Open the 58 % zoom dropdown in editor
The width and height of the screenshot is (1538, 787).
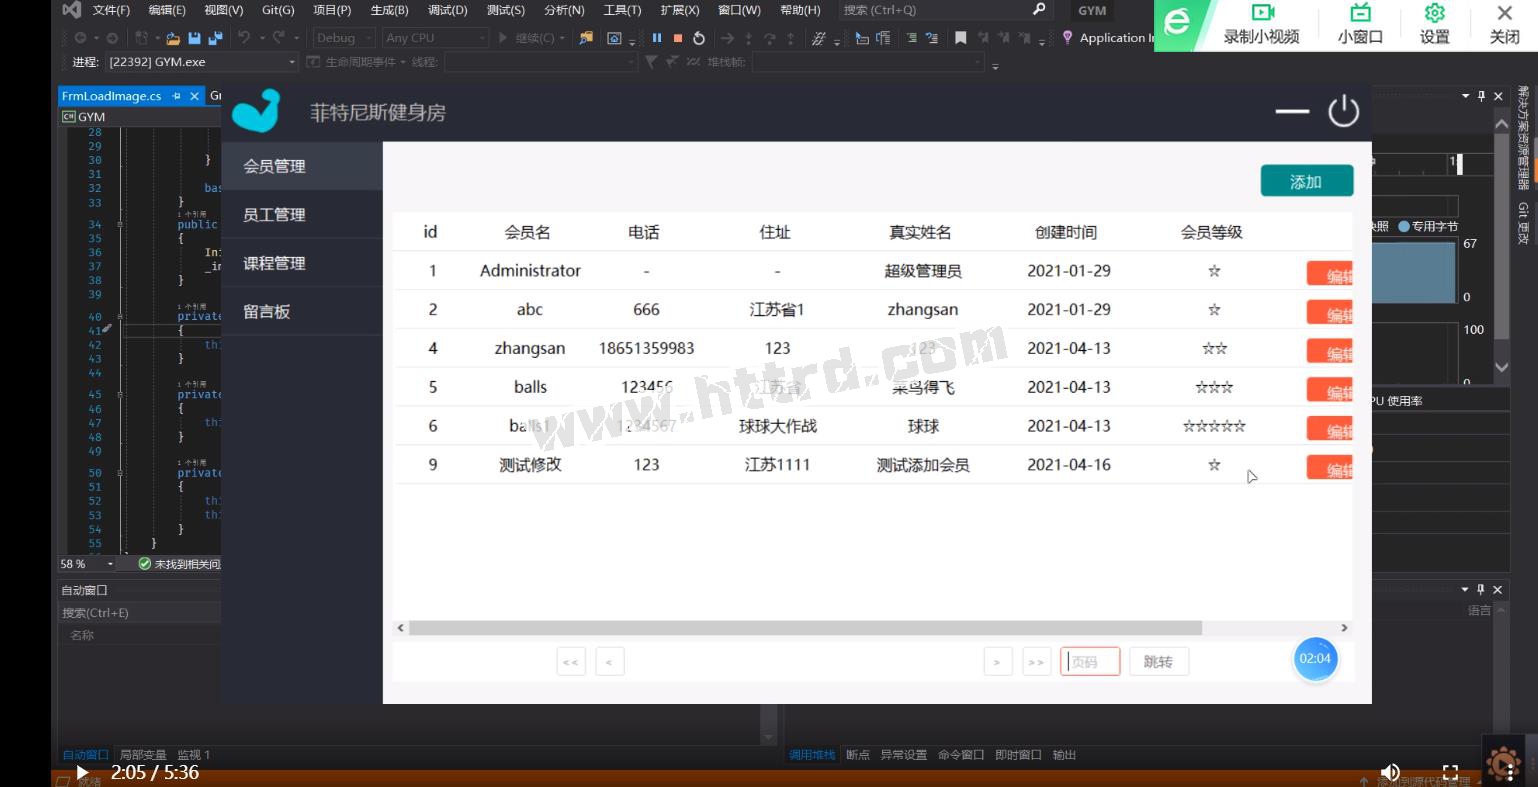[x=88, y=564]
